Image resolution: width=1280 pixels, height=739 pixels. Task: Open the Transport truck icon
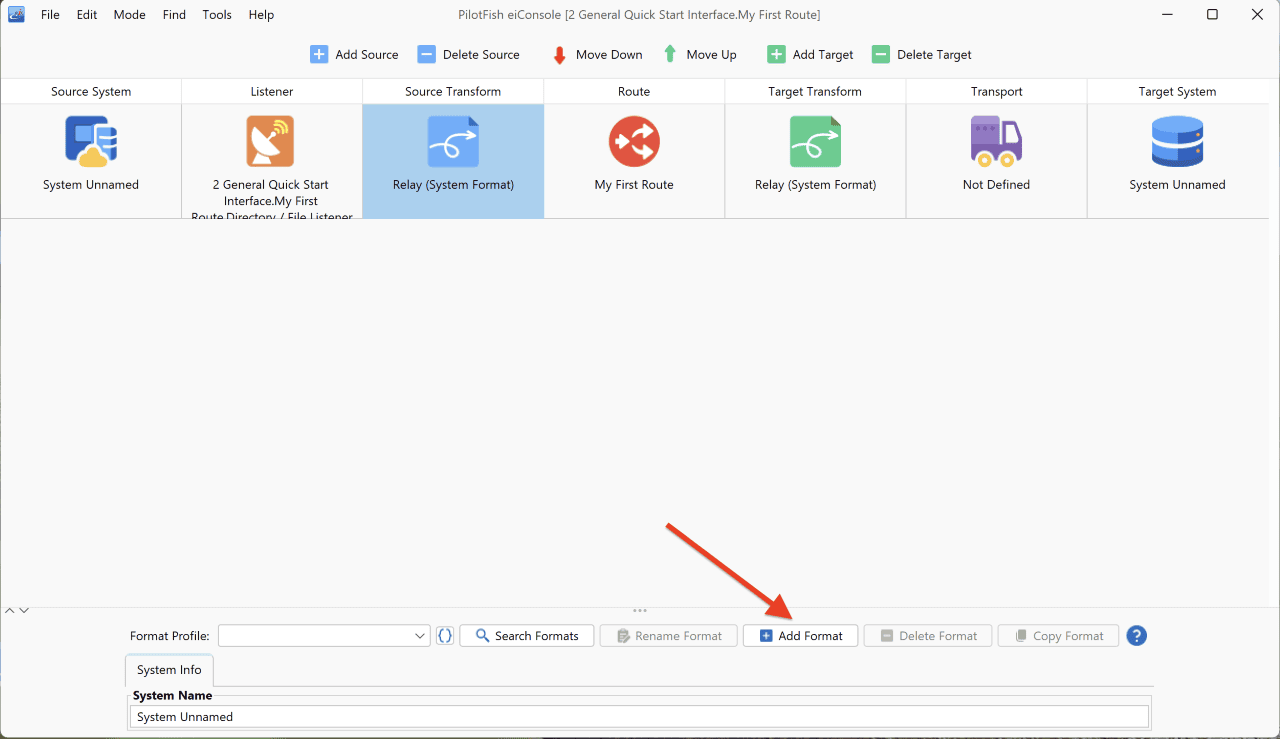pyautogui.click(x=996, y=141)
